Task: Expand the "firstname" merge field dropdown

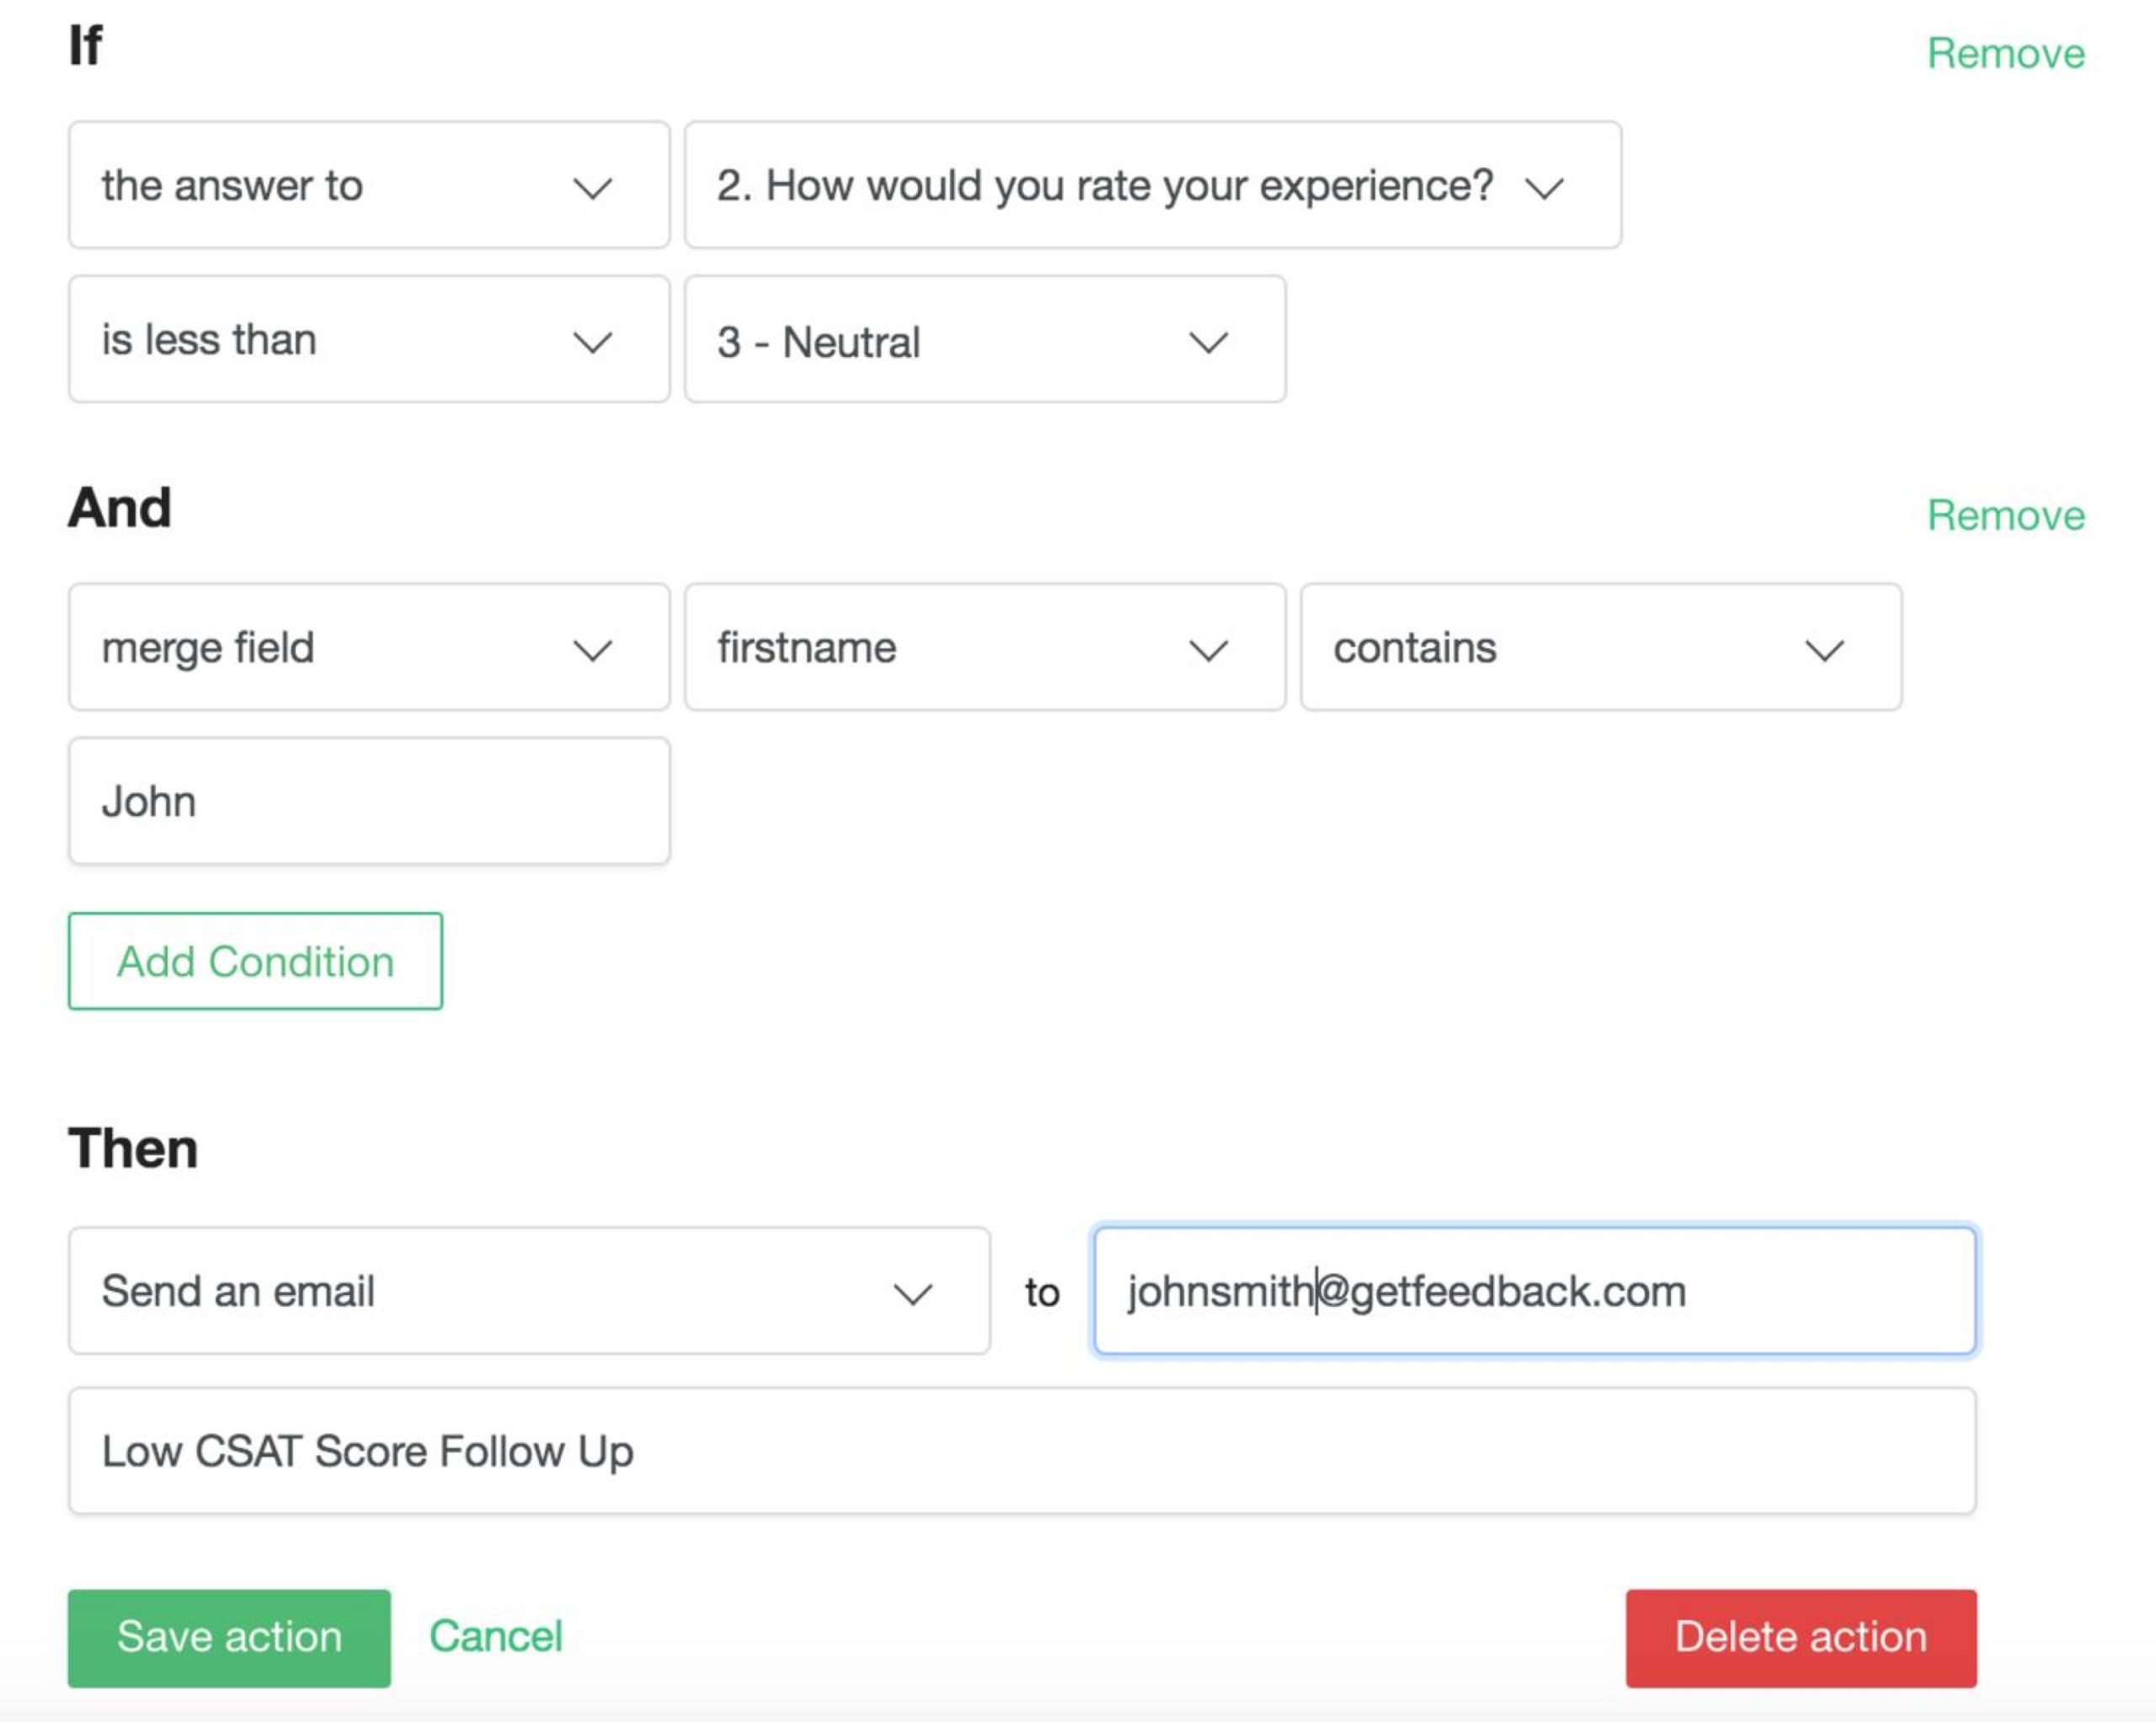Action: [985, 648]
